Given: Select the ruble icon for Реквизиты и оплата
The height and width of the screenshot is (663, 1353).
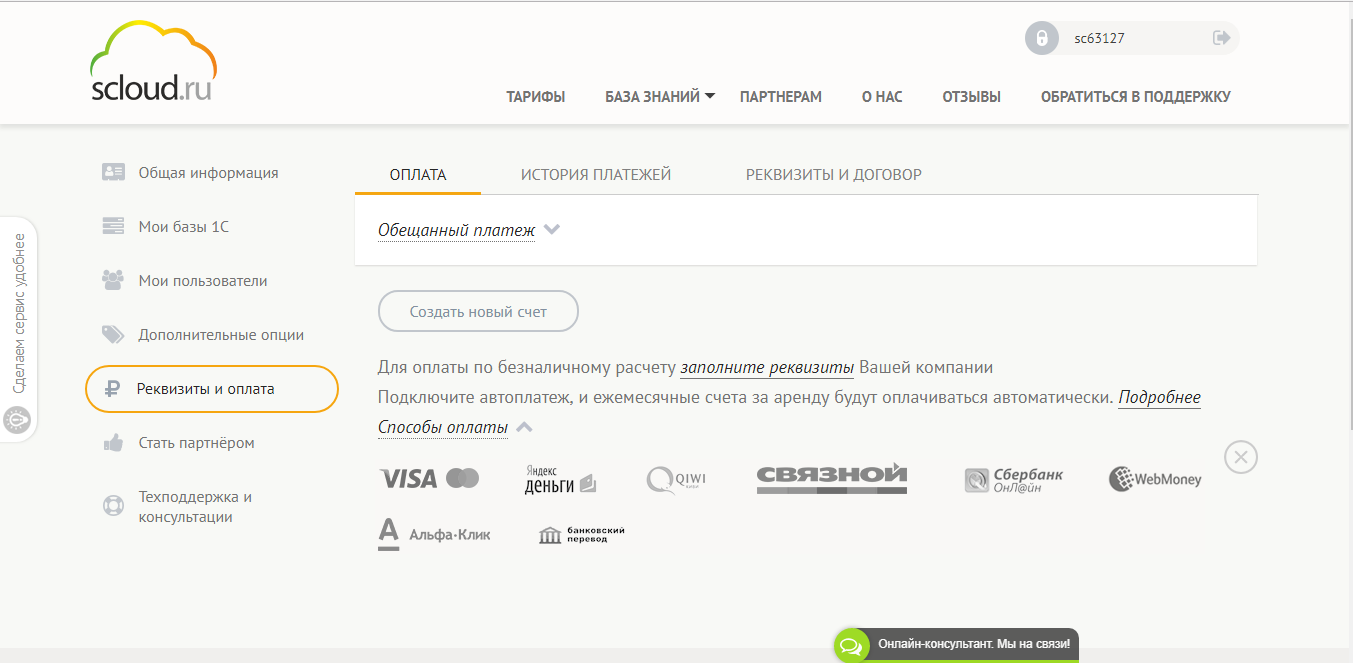Looking at the screenshot, I should click(113, 388).
